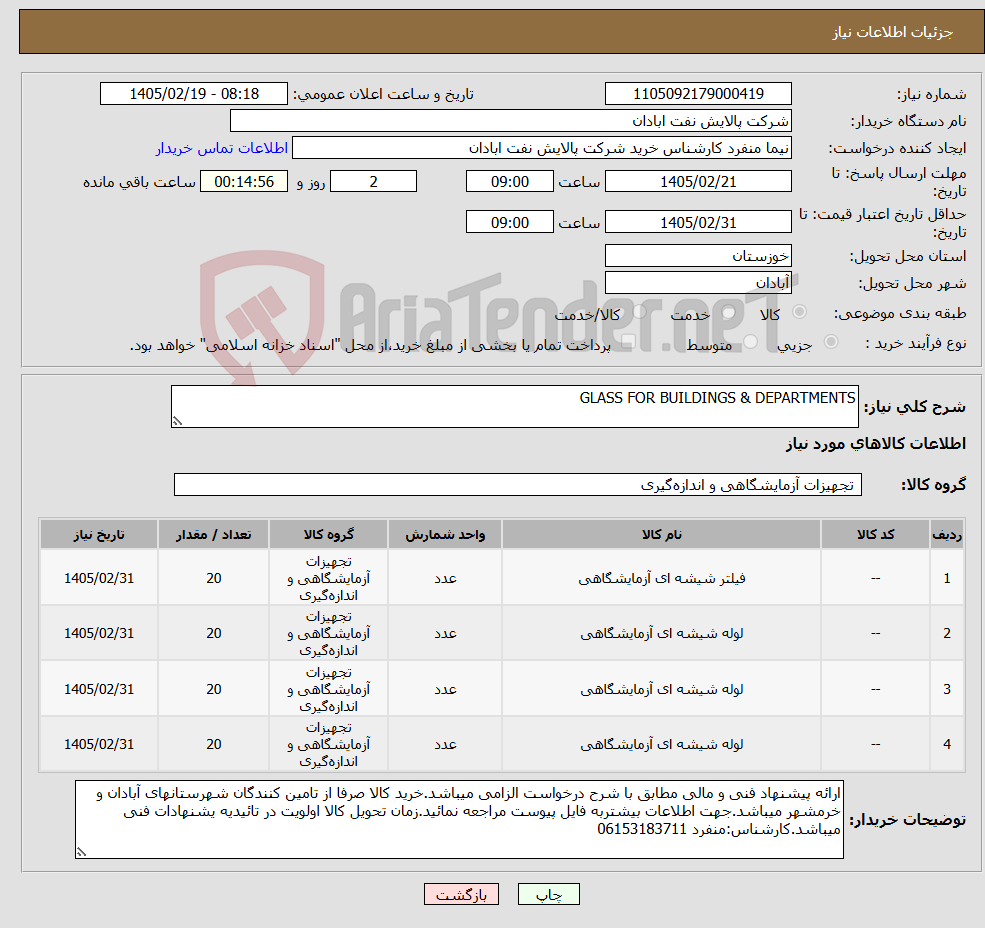Click the remaining days field showing 2
Viewport: 985px width, 928px height.
tap(373, 182)
